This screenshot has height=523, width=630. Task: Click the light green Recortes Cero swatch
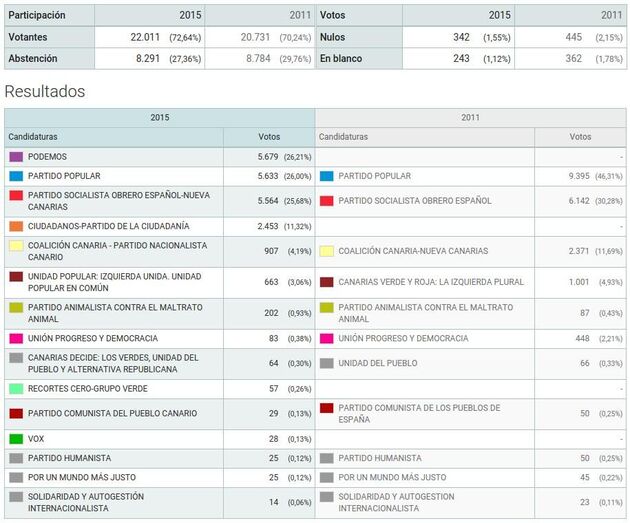pyautogui.click(x=15, y=388)
